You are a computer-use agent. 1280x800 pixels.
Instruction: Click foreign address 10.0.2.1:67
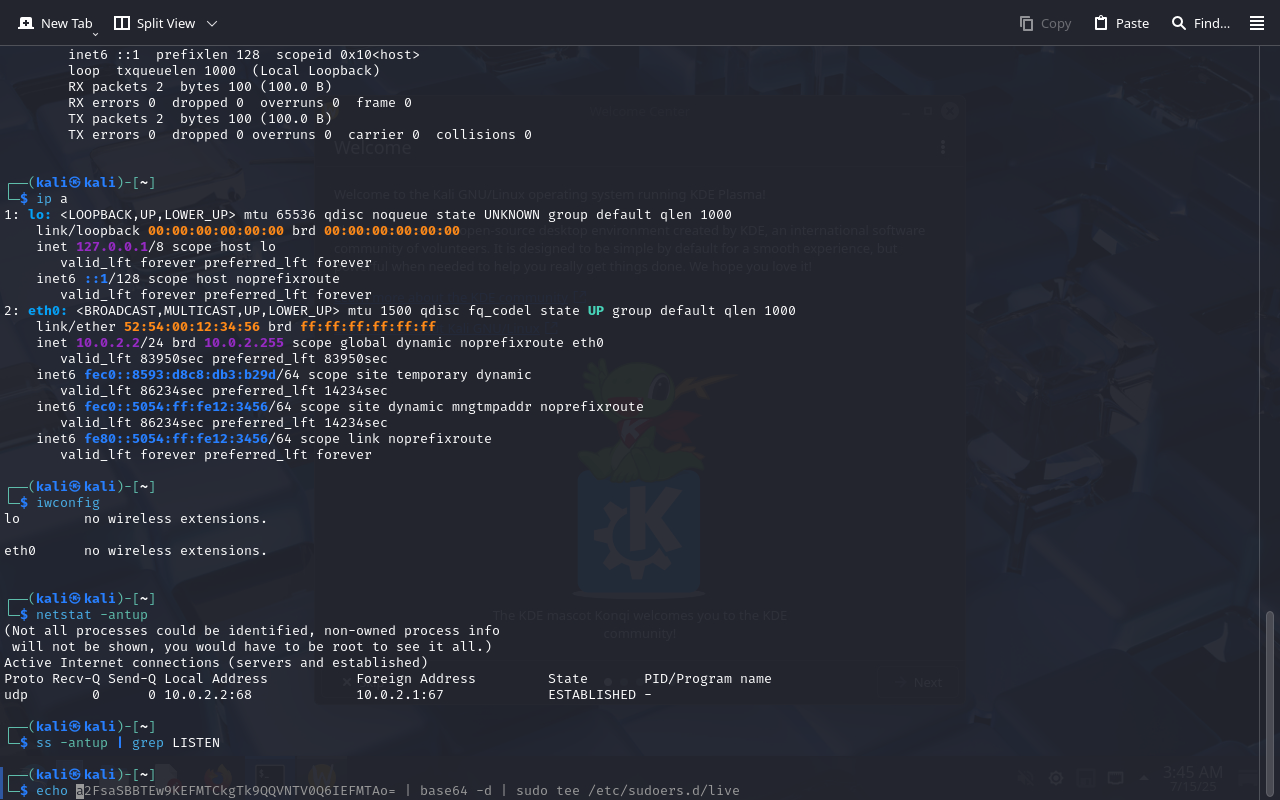click(400, 695)
